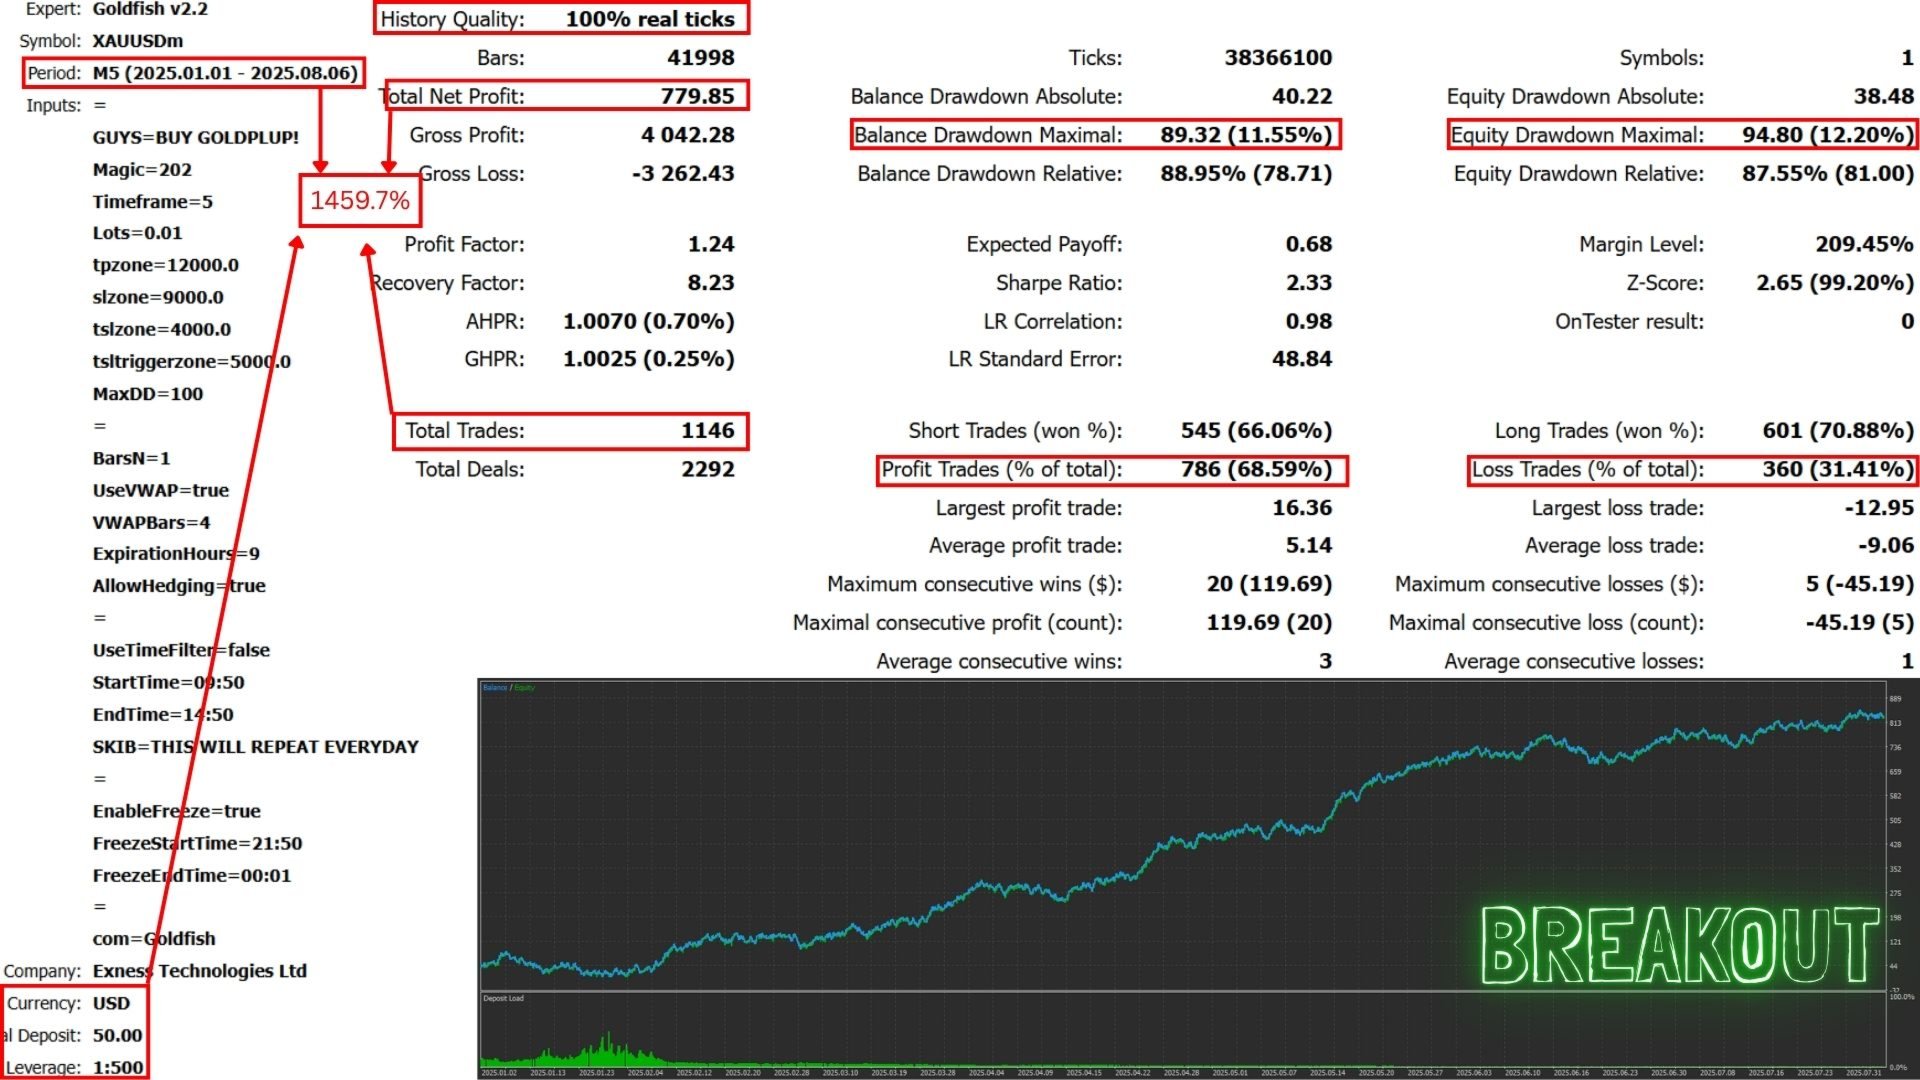Click the "slzone=9000.0" input line
The height and width of the screenshot is (1080, 1920).
[158, 297]
